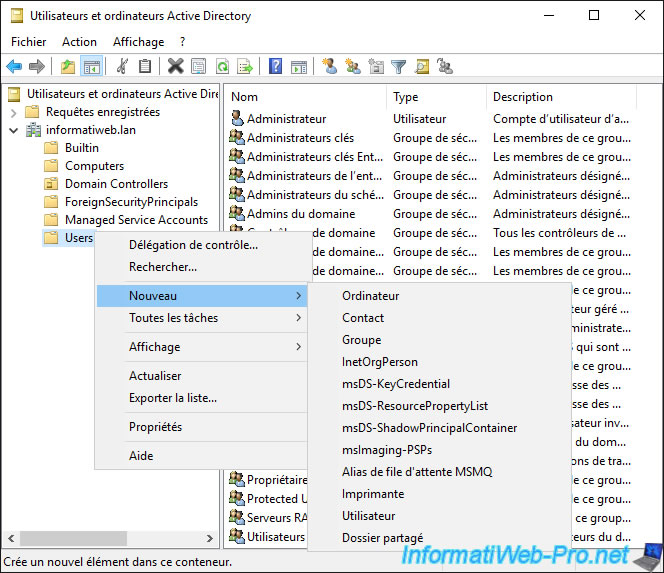The width and height of the screenshot is (664, 573).
Task: Click the refresh icon in the toolbar
Action: tap(222, 67)
